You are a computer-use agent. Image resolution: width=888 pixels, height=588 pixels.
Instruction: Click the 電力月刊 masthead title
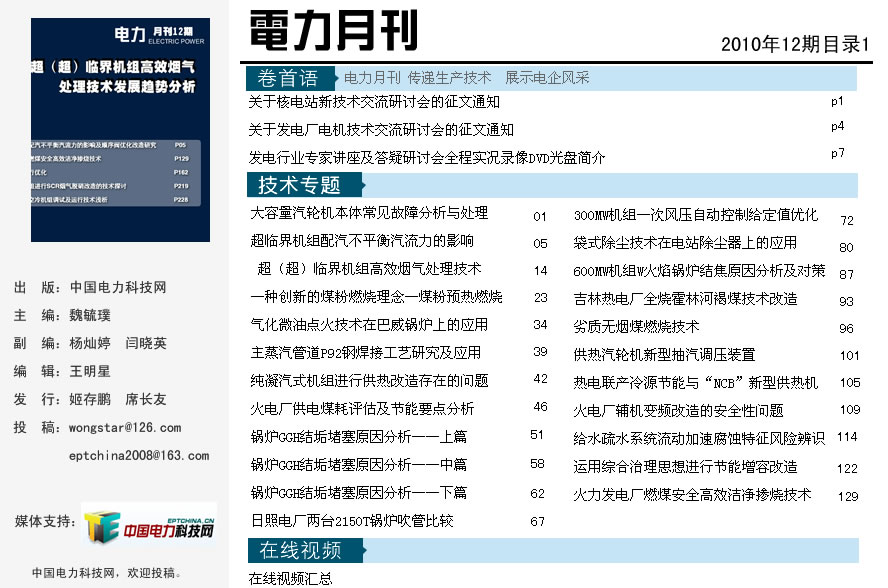point(333,30)
